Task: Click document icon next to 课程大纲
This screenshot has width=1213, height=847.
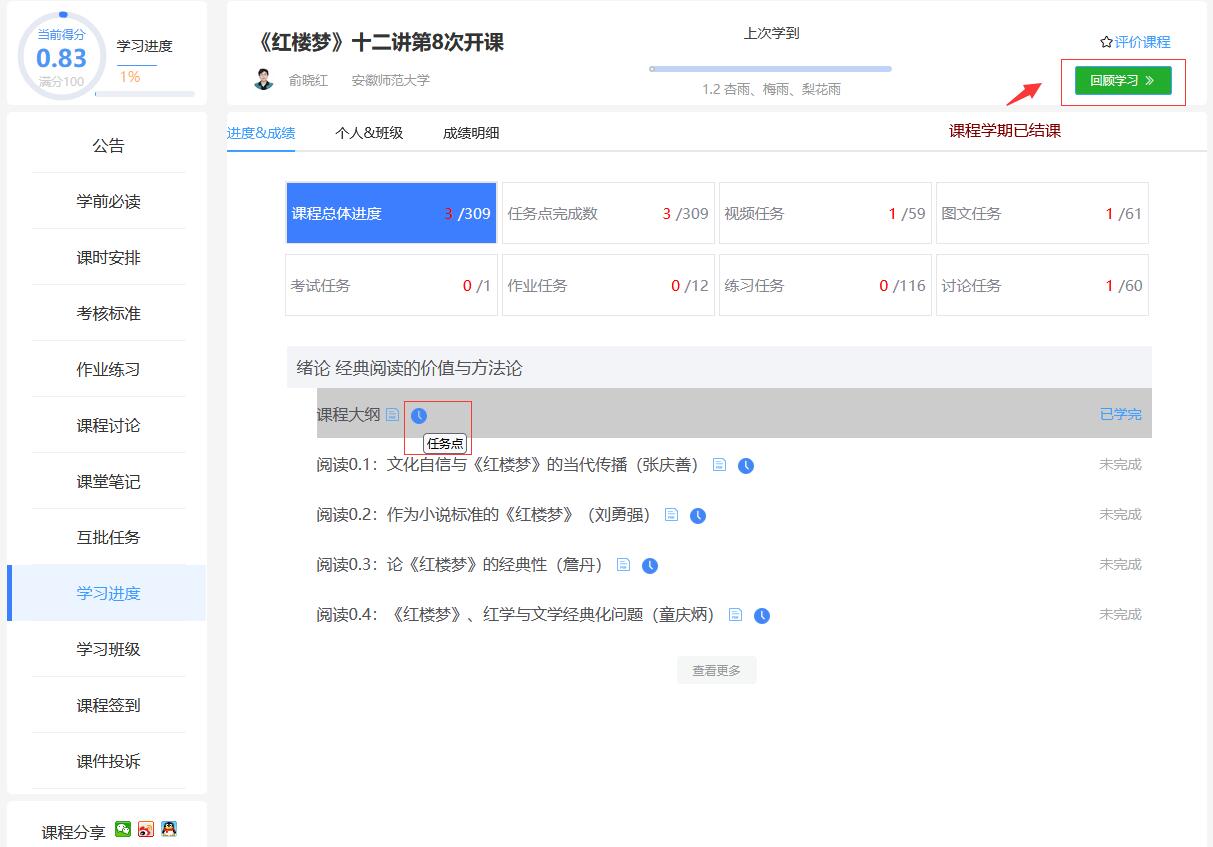Action: [393, 414]
